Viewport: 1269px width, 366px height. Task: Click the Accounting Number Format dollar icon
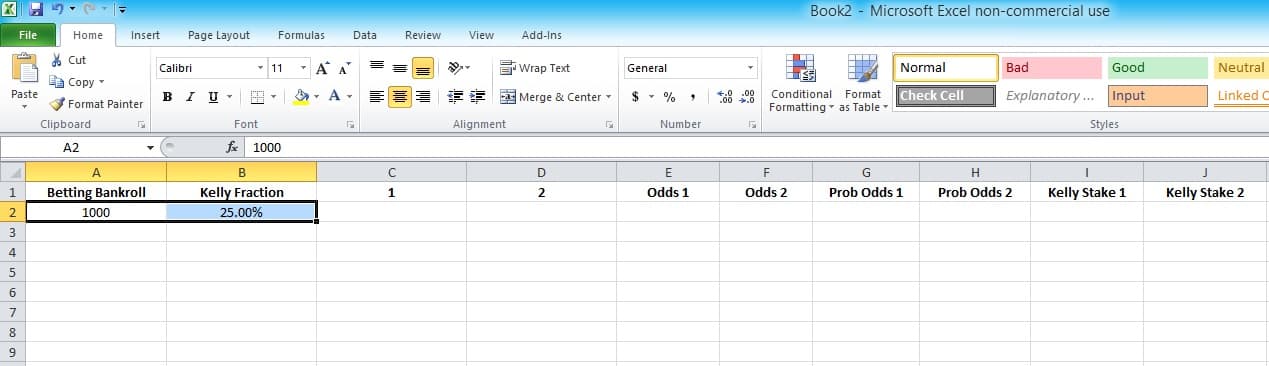pyautogui.click(x=635, y=97)
